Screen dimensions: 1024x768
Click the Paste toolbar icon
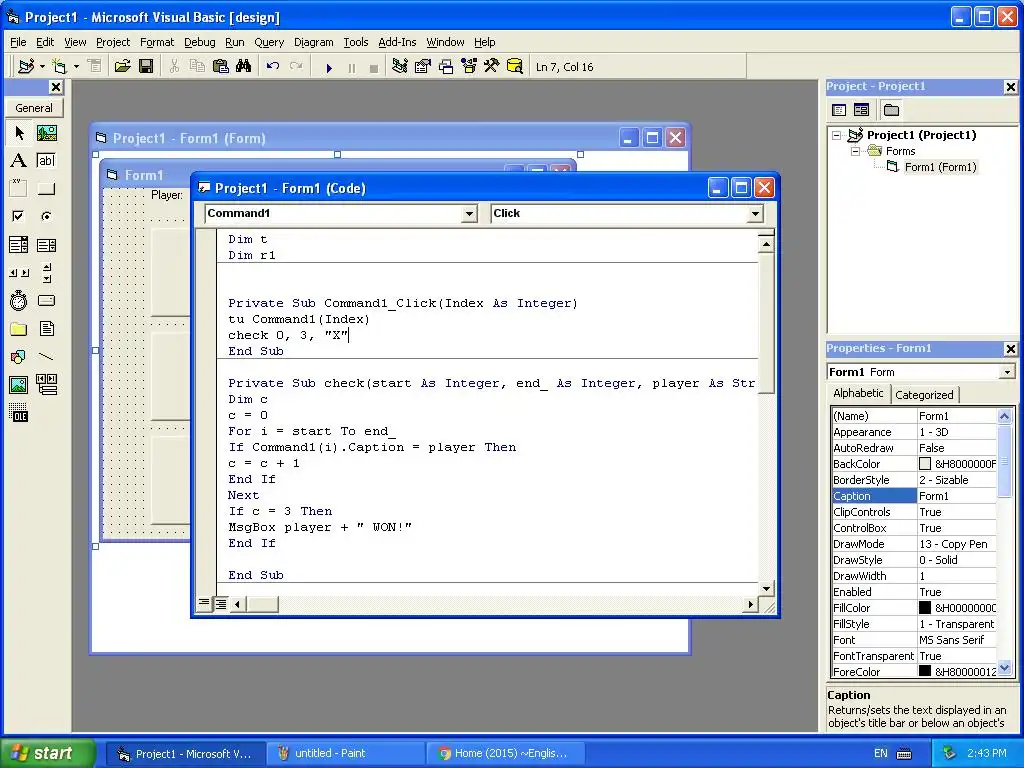[221, 67]
